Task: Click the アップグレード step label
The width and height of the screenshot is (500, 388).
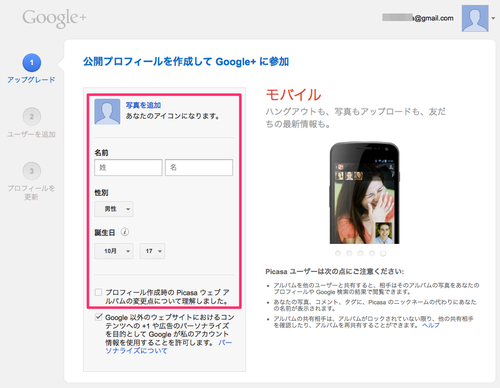Action: point(31,80)
